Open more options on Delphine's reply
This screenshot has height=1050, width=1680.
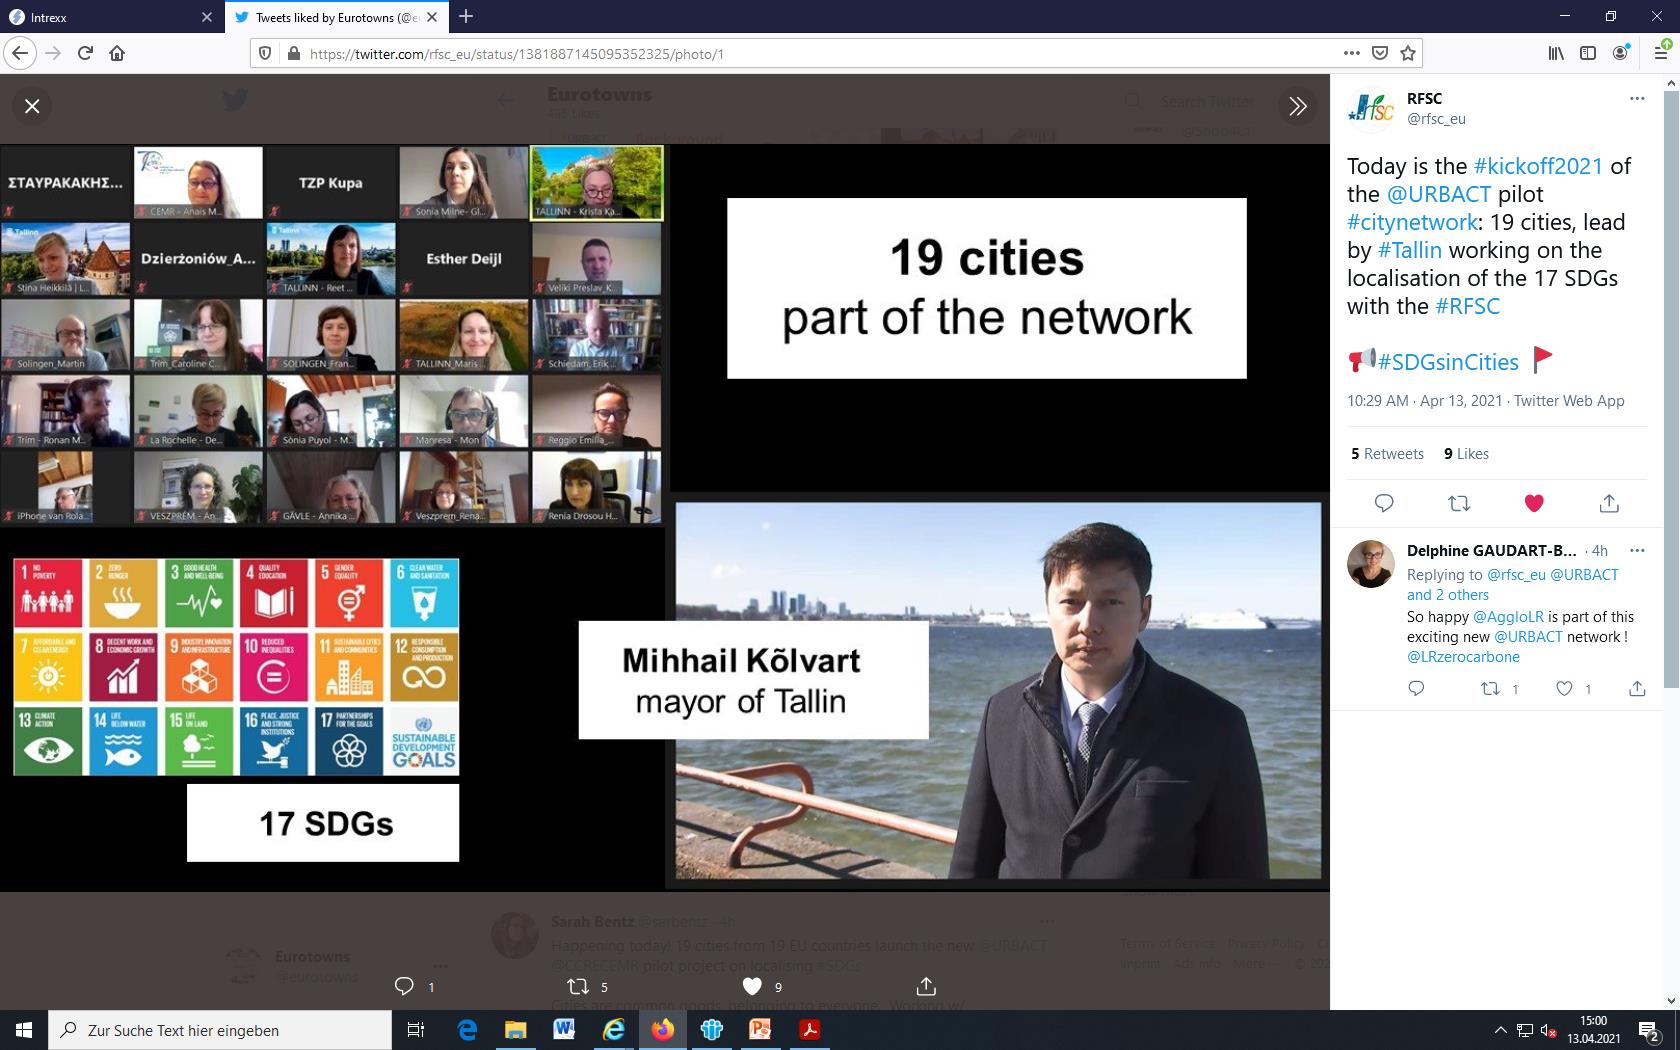(x=1636, y=550)
